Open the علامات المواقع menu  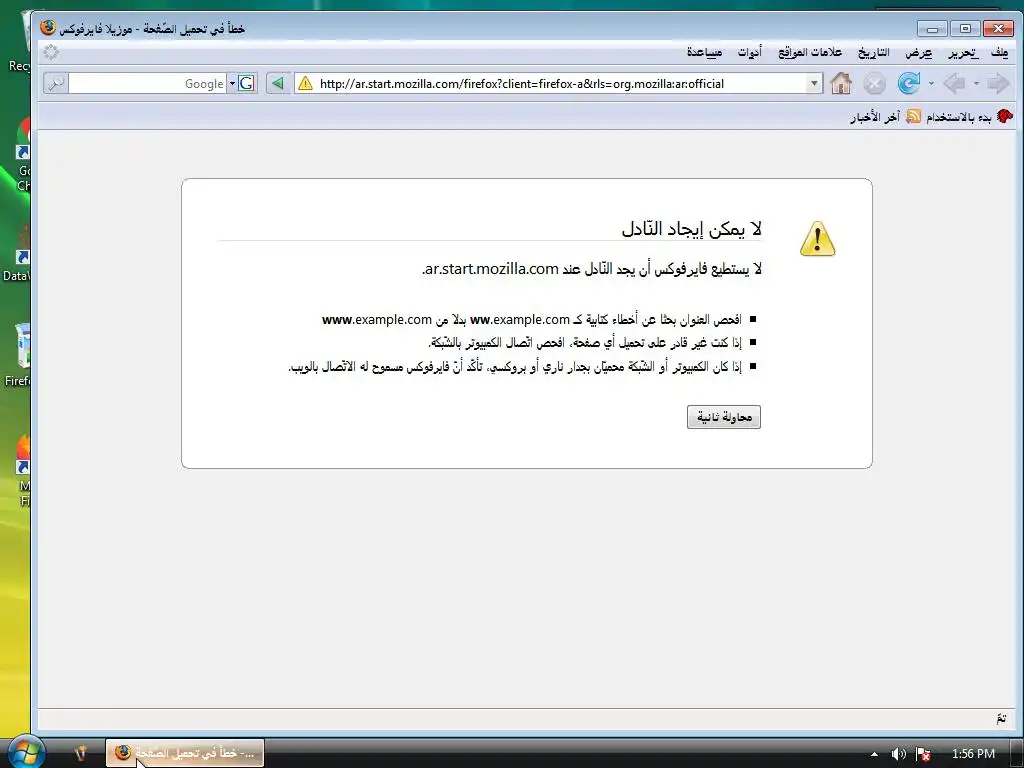click(x=810, y=52)
